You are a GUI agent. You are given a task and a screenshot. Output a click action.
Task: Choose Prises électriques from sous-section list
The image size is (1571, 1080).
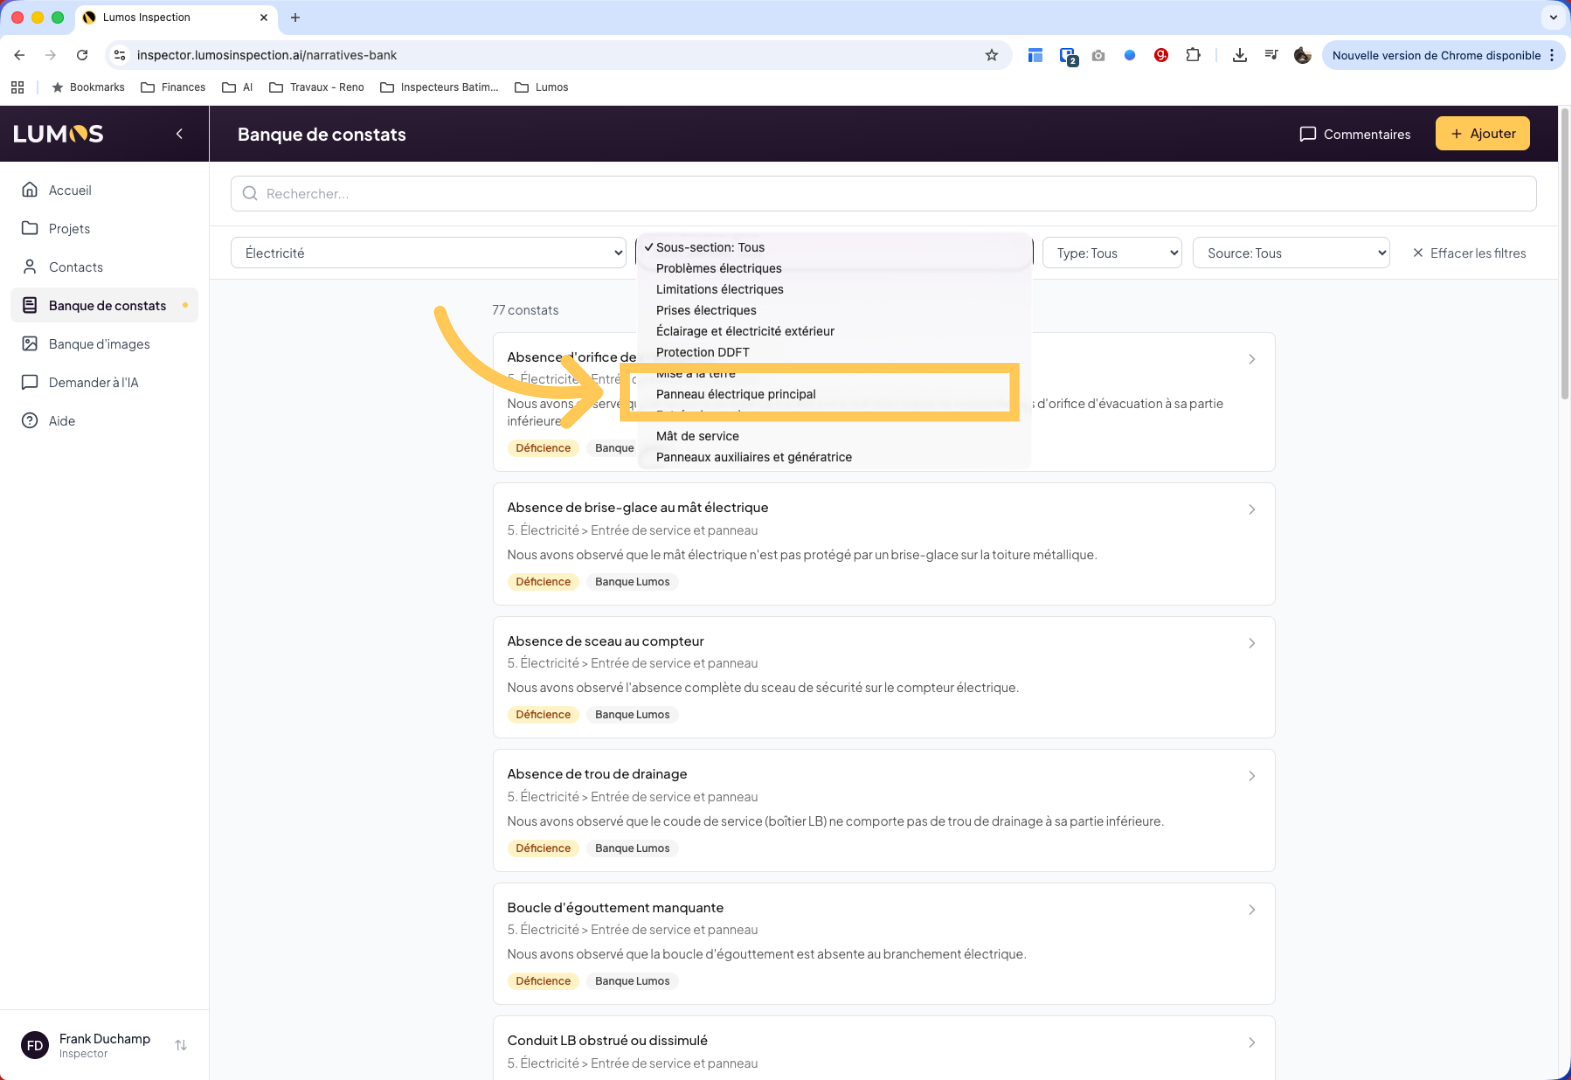click(x=706, y=310)
